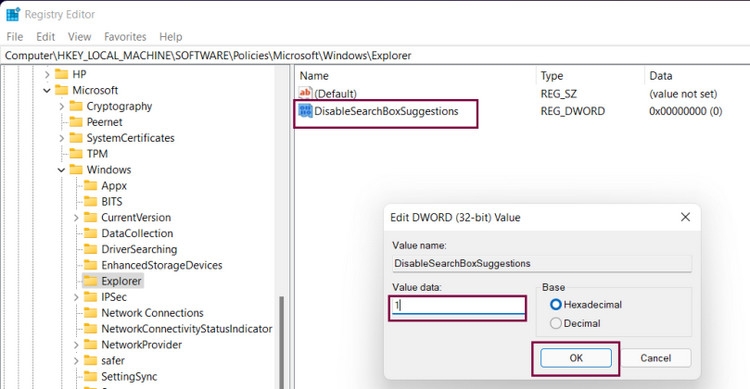This screenshot has width=750, height=389.
Task: Select the Peernet key label
Action: tap(104, 122)
